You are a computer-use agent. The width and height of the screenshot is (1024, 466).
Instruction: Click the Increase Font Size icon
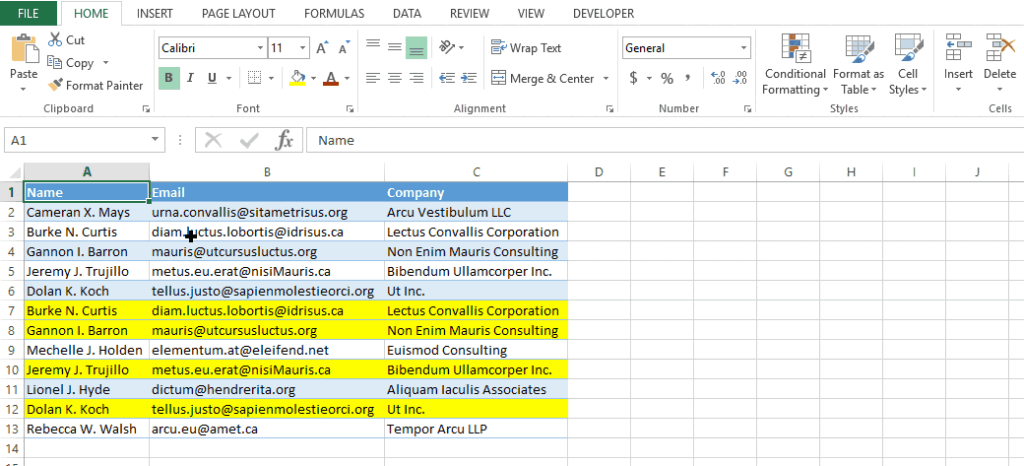(x=323, y=48)
